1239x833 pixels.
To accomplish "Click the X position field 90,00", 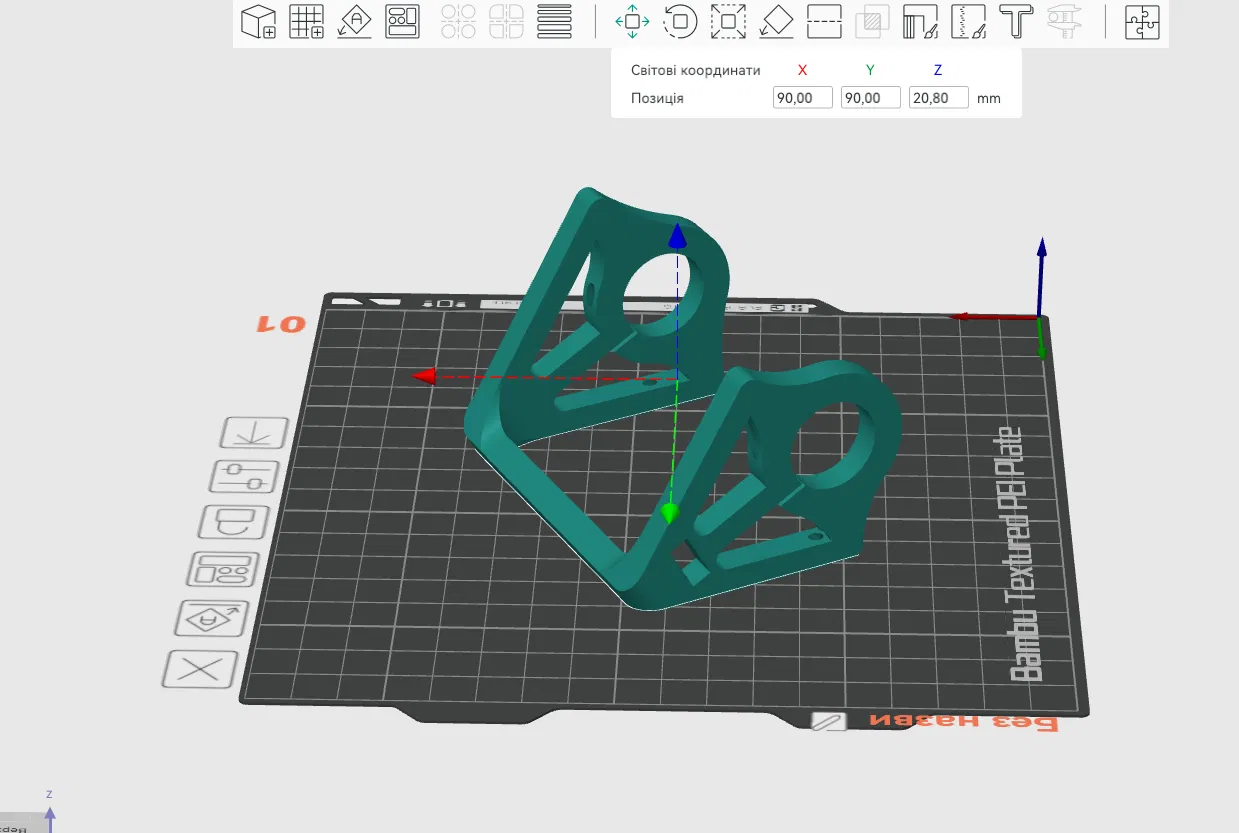I will [x=803, y=98].
